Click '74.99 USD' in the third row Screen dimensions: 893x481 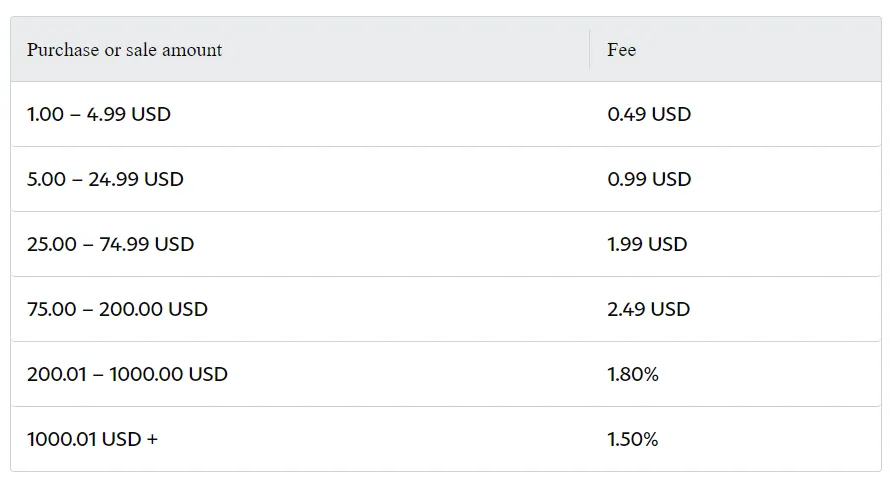coord(146,244)
